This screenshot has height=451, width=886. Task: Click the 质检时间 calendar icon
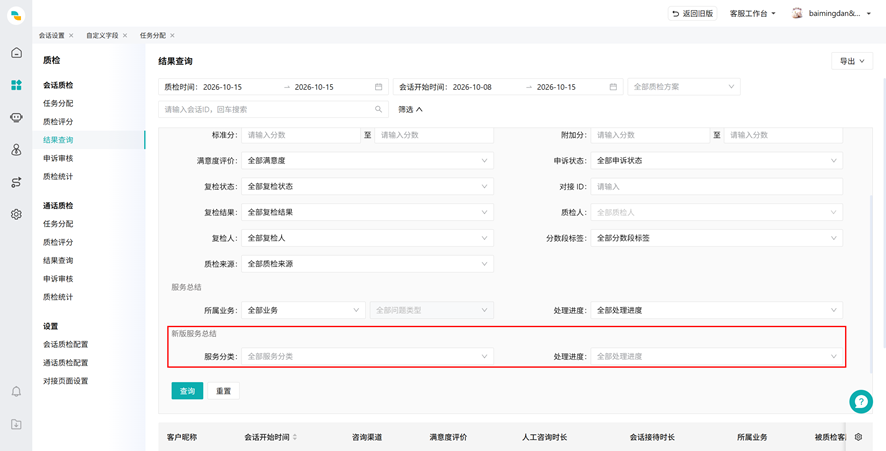click(379, 87)
